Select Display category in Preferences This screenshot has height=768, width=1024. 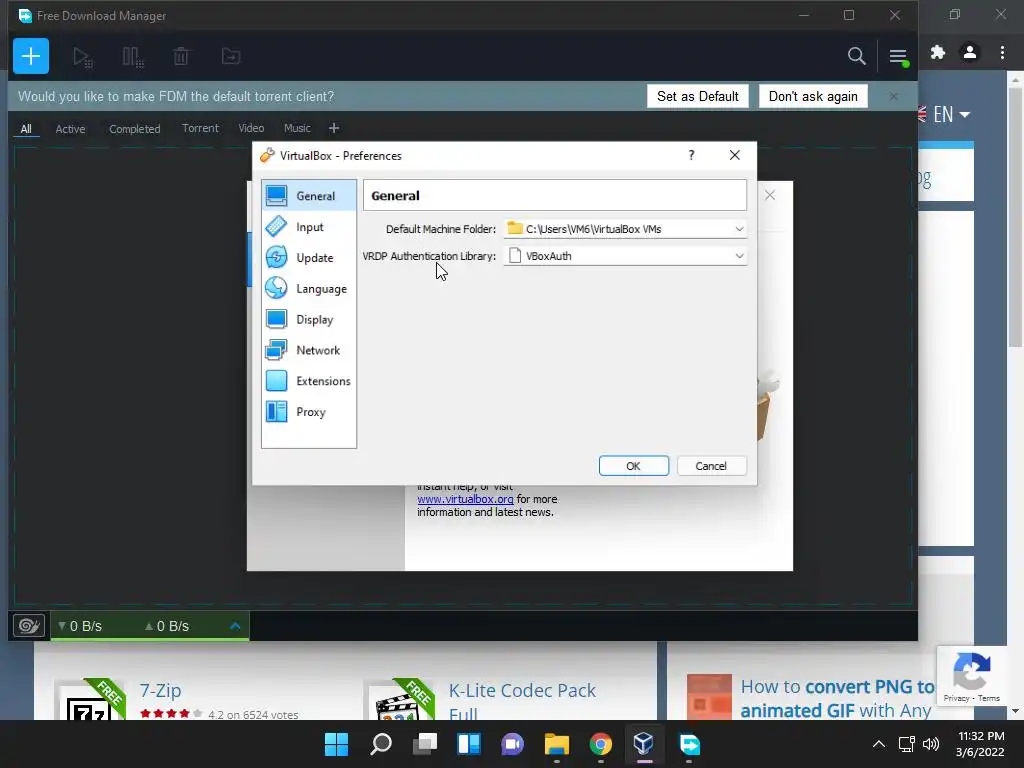(309, 319)
